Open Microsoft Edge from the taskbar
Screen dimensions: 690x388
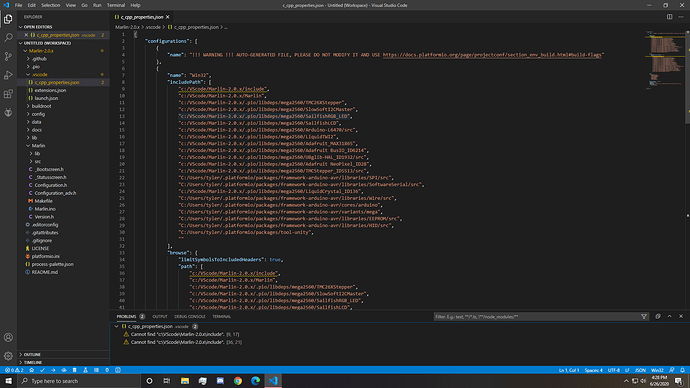point(255,381)
